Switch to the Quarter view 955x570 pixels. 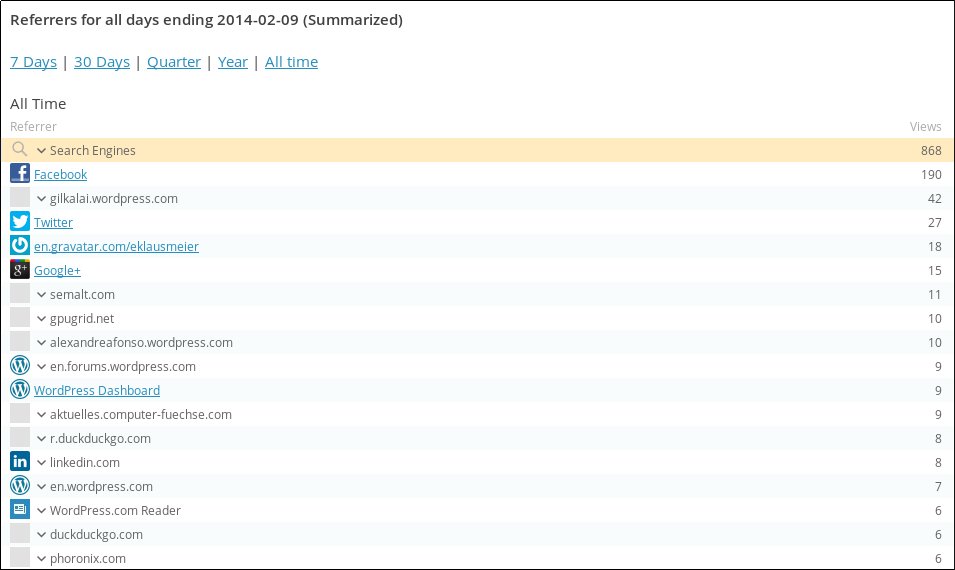click(x=174, y=62)
